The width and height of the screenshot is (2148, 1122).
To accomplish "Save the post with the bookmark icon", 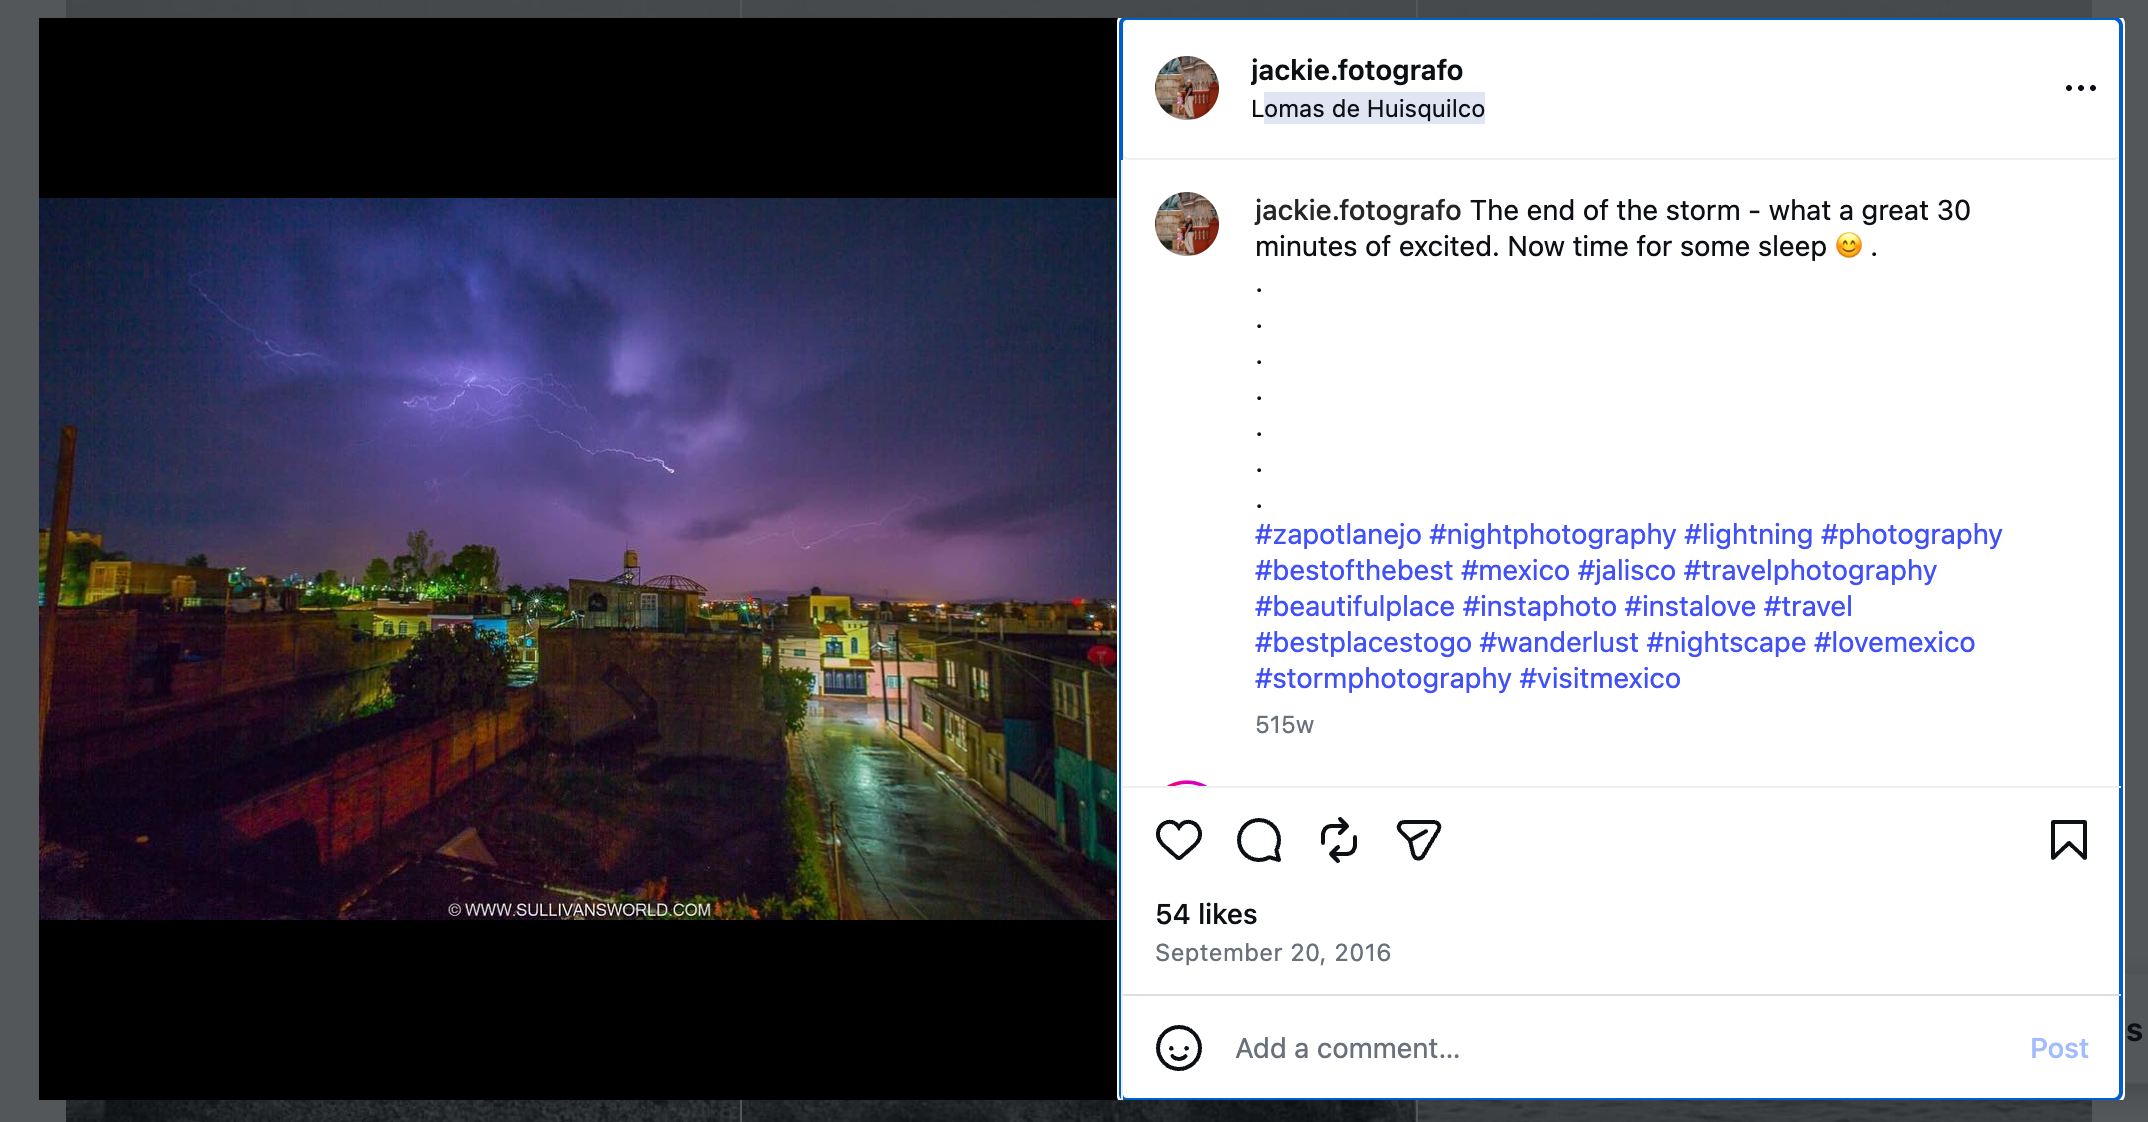I will pos(2068,840).
